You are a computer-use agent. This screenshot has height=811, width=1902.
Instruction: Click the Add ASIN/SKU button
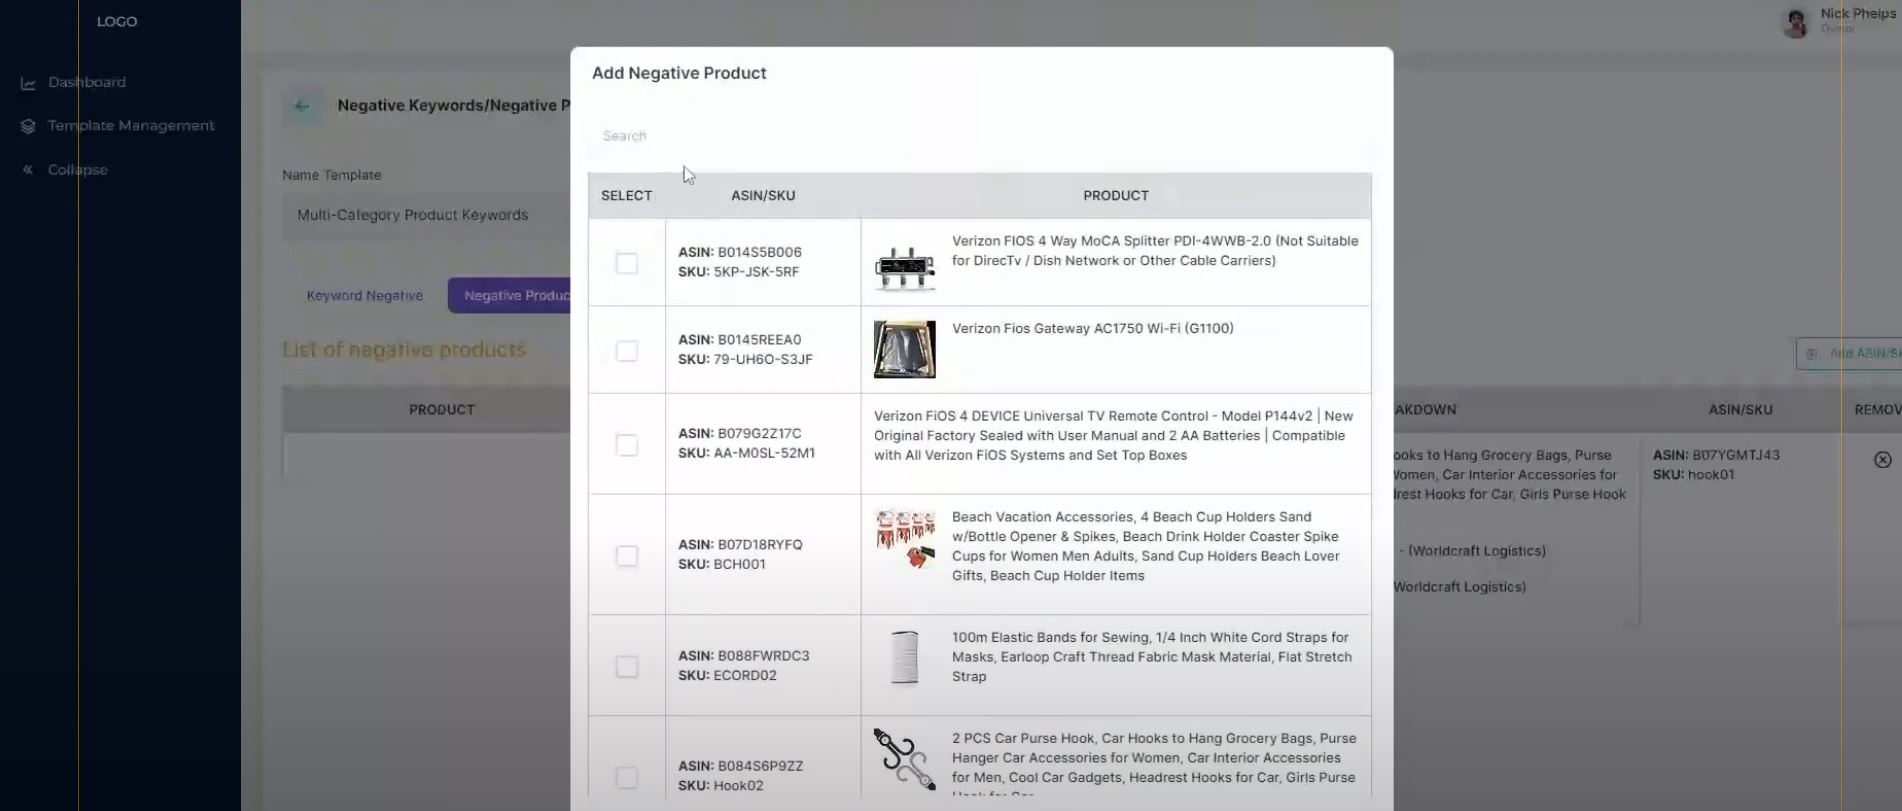[1850, 353]
